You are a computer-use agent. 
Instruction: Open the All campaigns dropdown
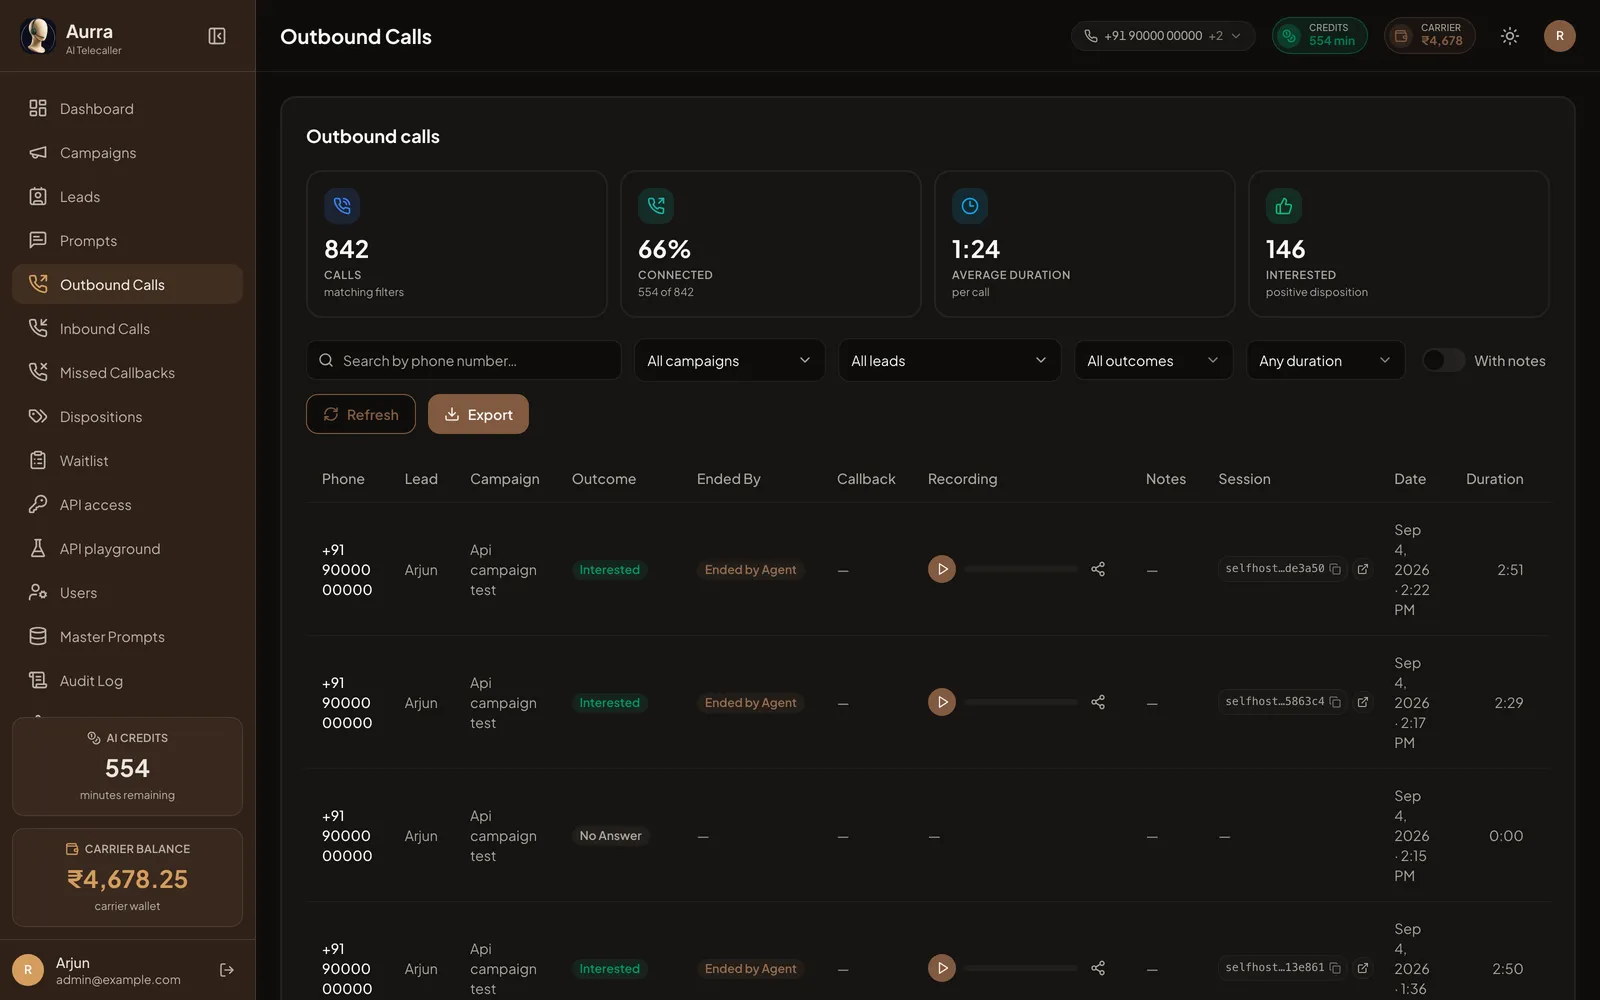[x=729, y=360]
